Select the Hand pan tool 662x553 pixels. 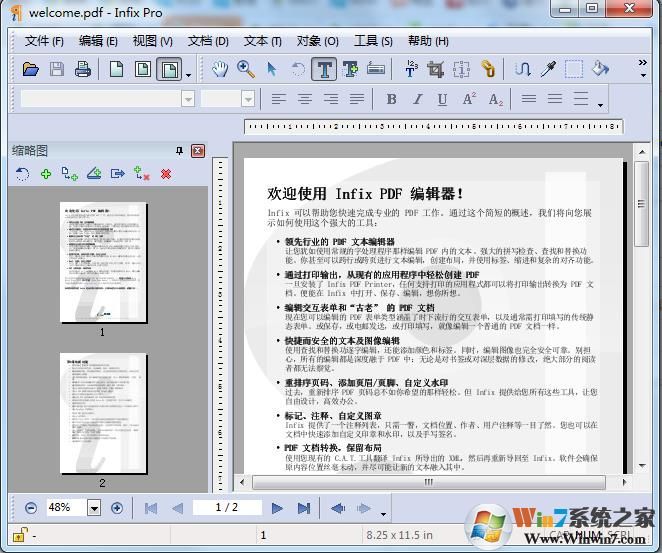(221, 69)
